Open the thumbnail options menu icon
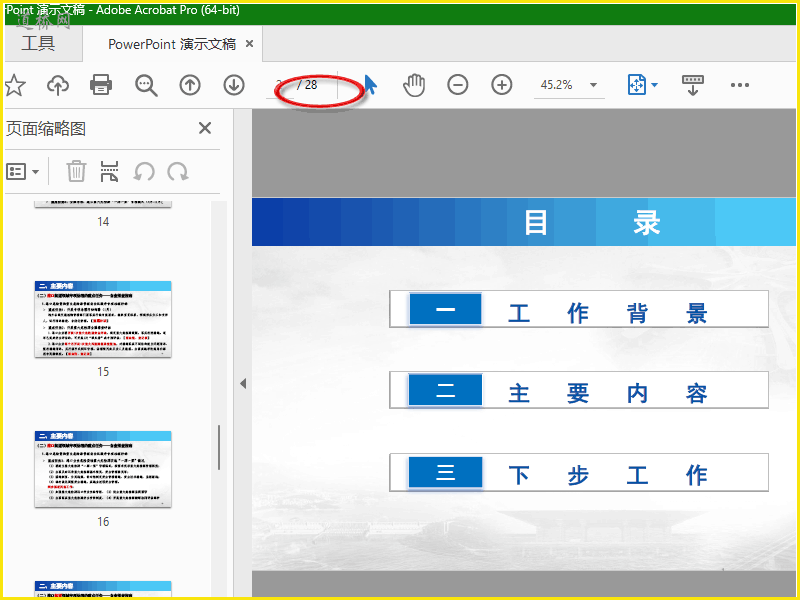This screenshot has height=600, width=800. coord(22,171)
